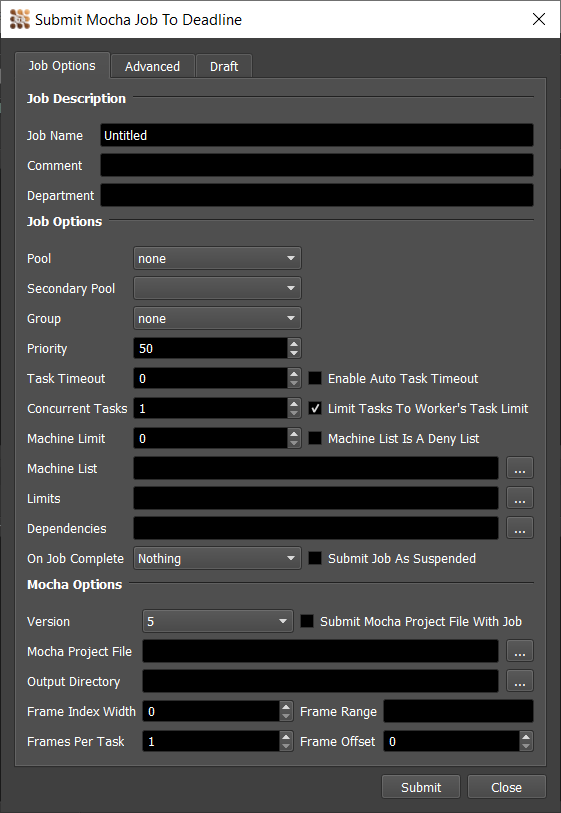
Task: Increase the Priority value with up arrow
Action: [294, 343]
